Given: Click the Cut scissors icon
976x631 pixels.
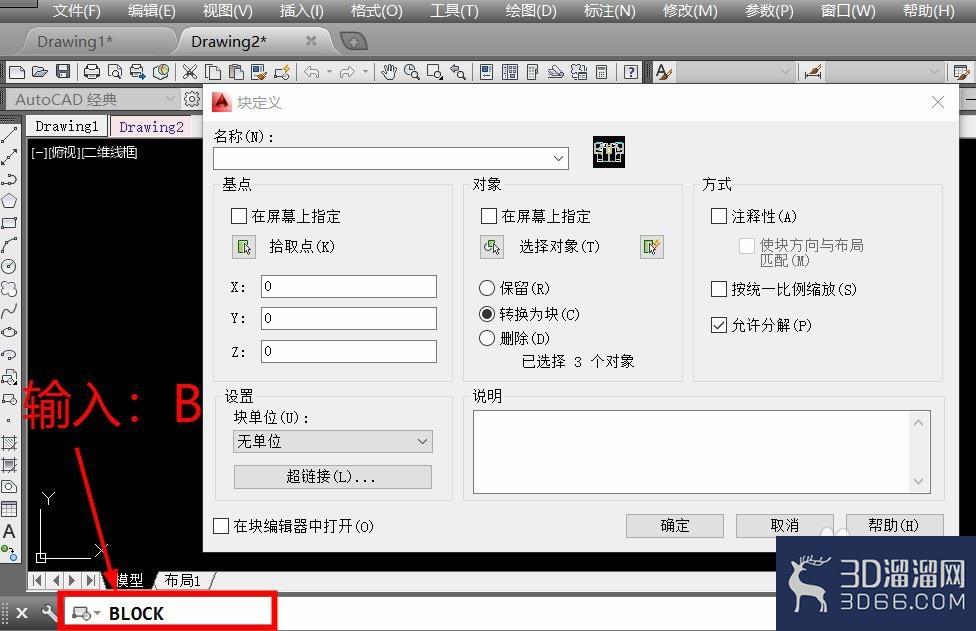Looking at the screenshot, I should pyautogui.click(x=189, y=72).
